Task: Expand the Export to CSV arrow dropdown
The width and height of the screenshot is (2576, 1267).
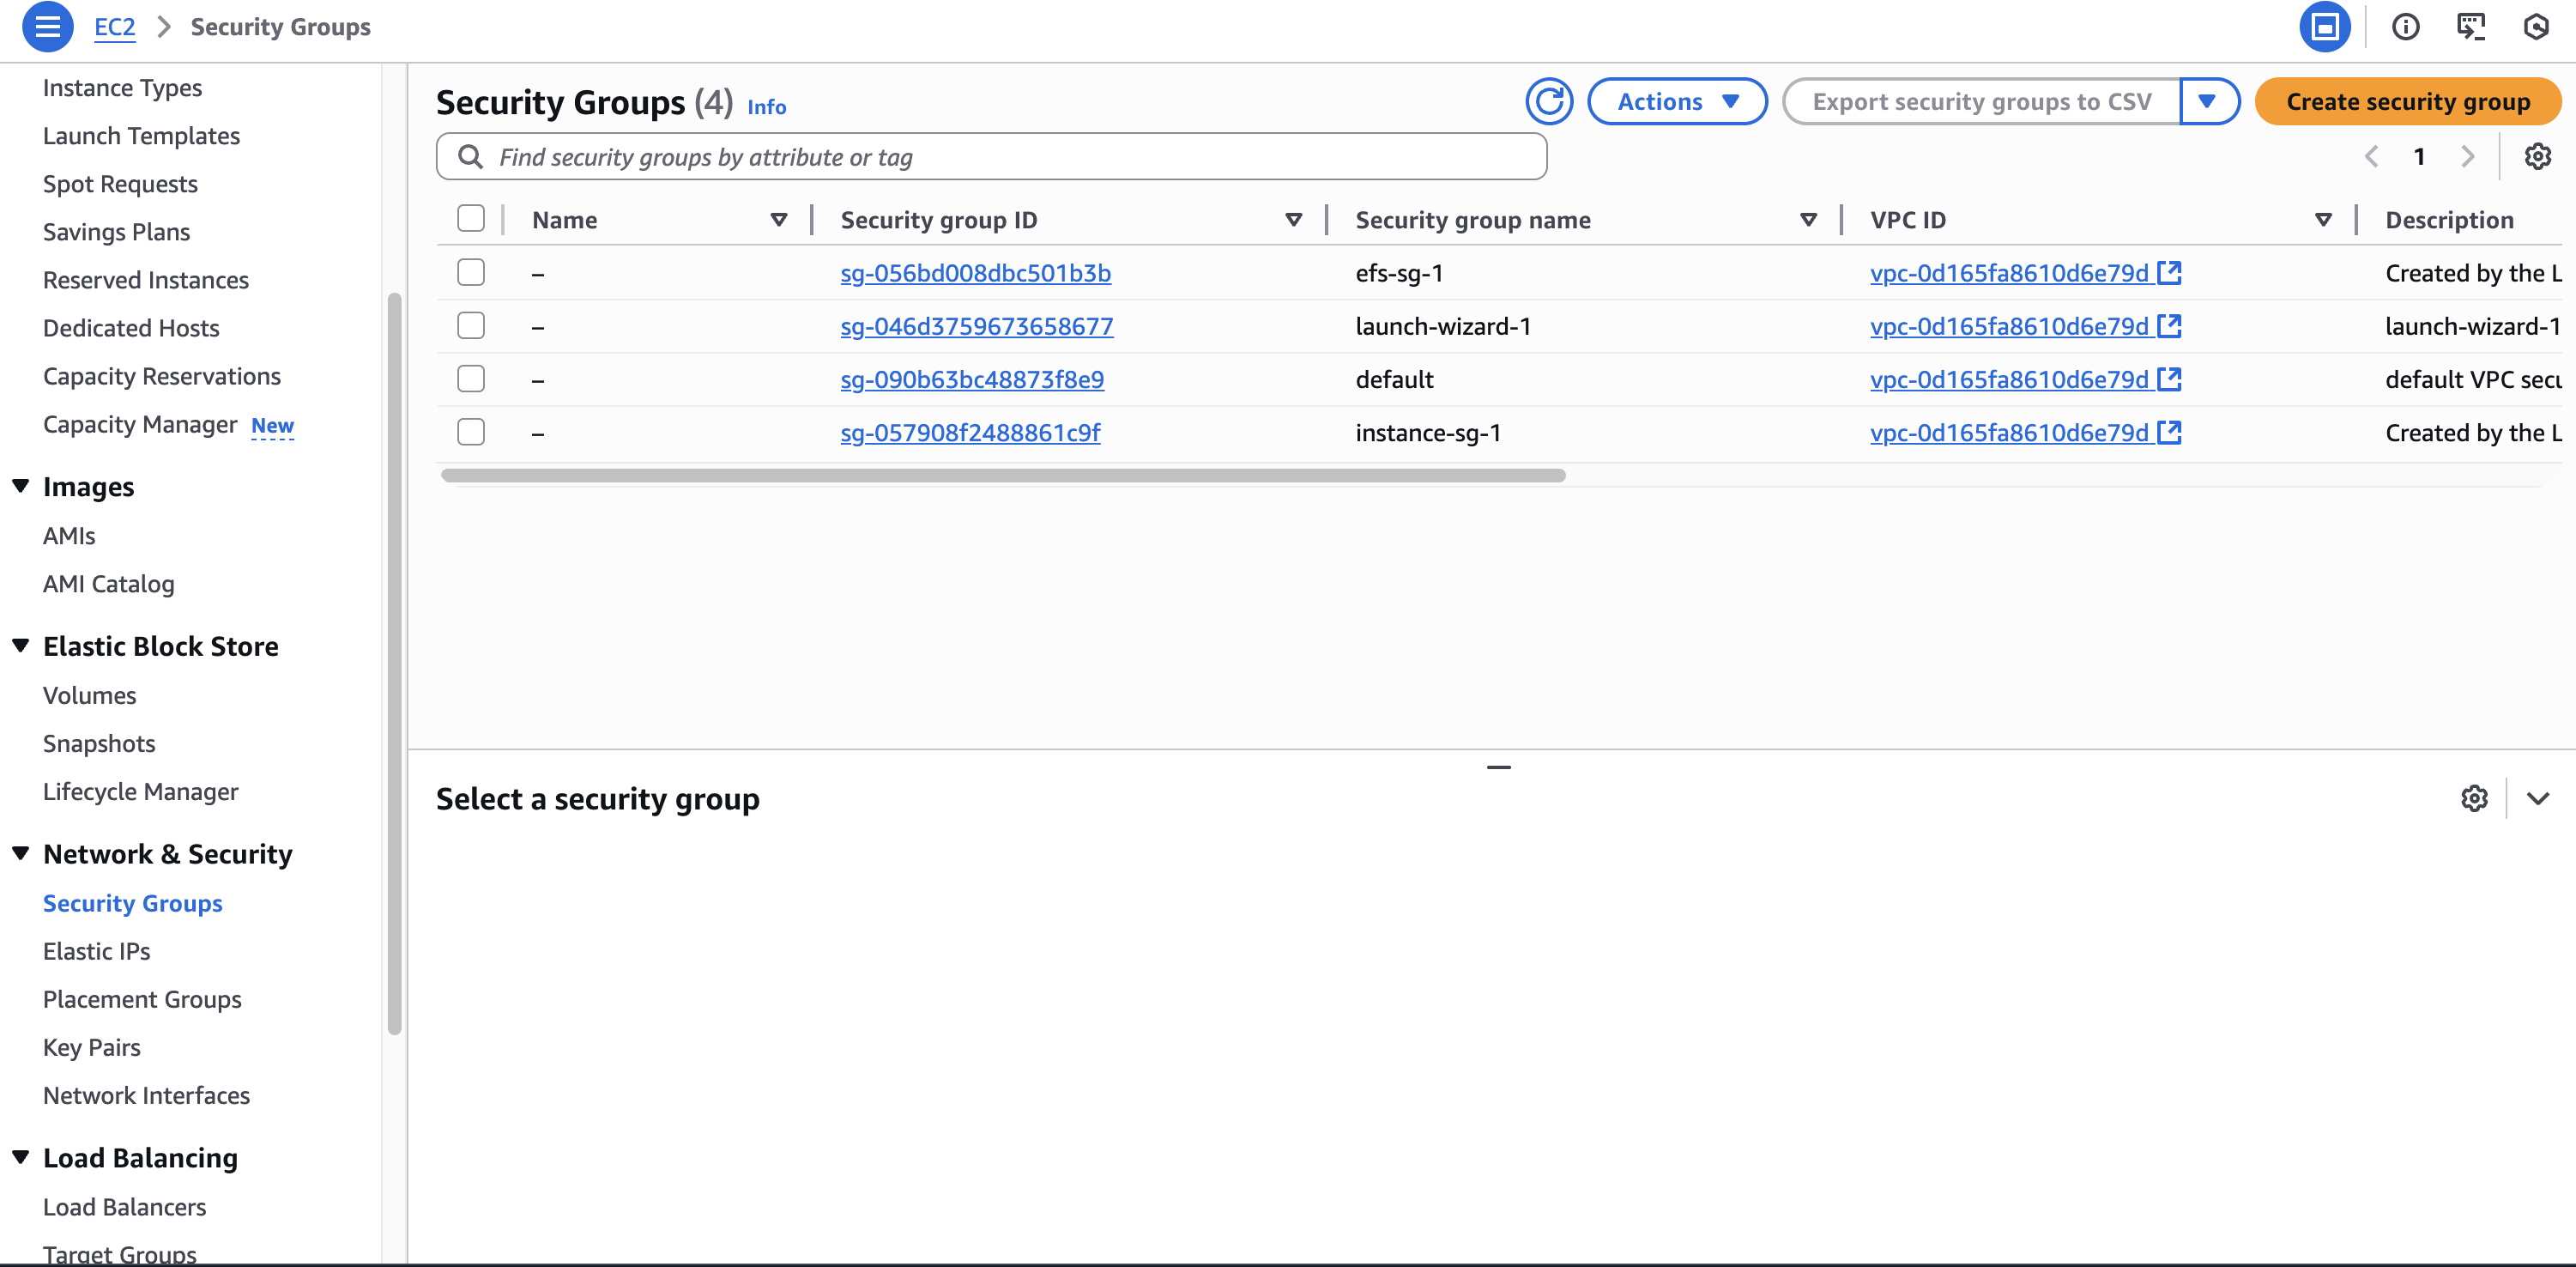Action: pos(2207,102)
